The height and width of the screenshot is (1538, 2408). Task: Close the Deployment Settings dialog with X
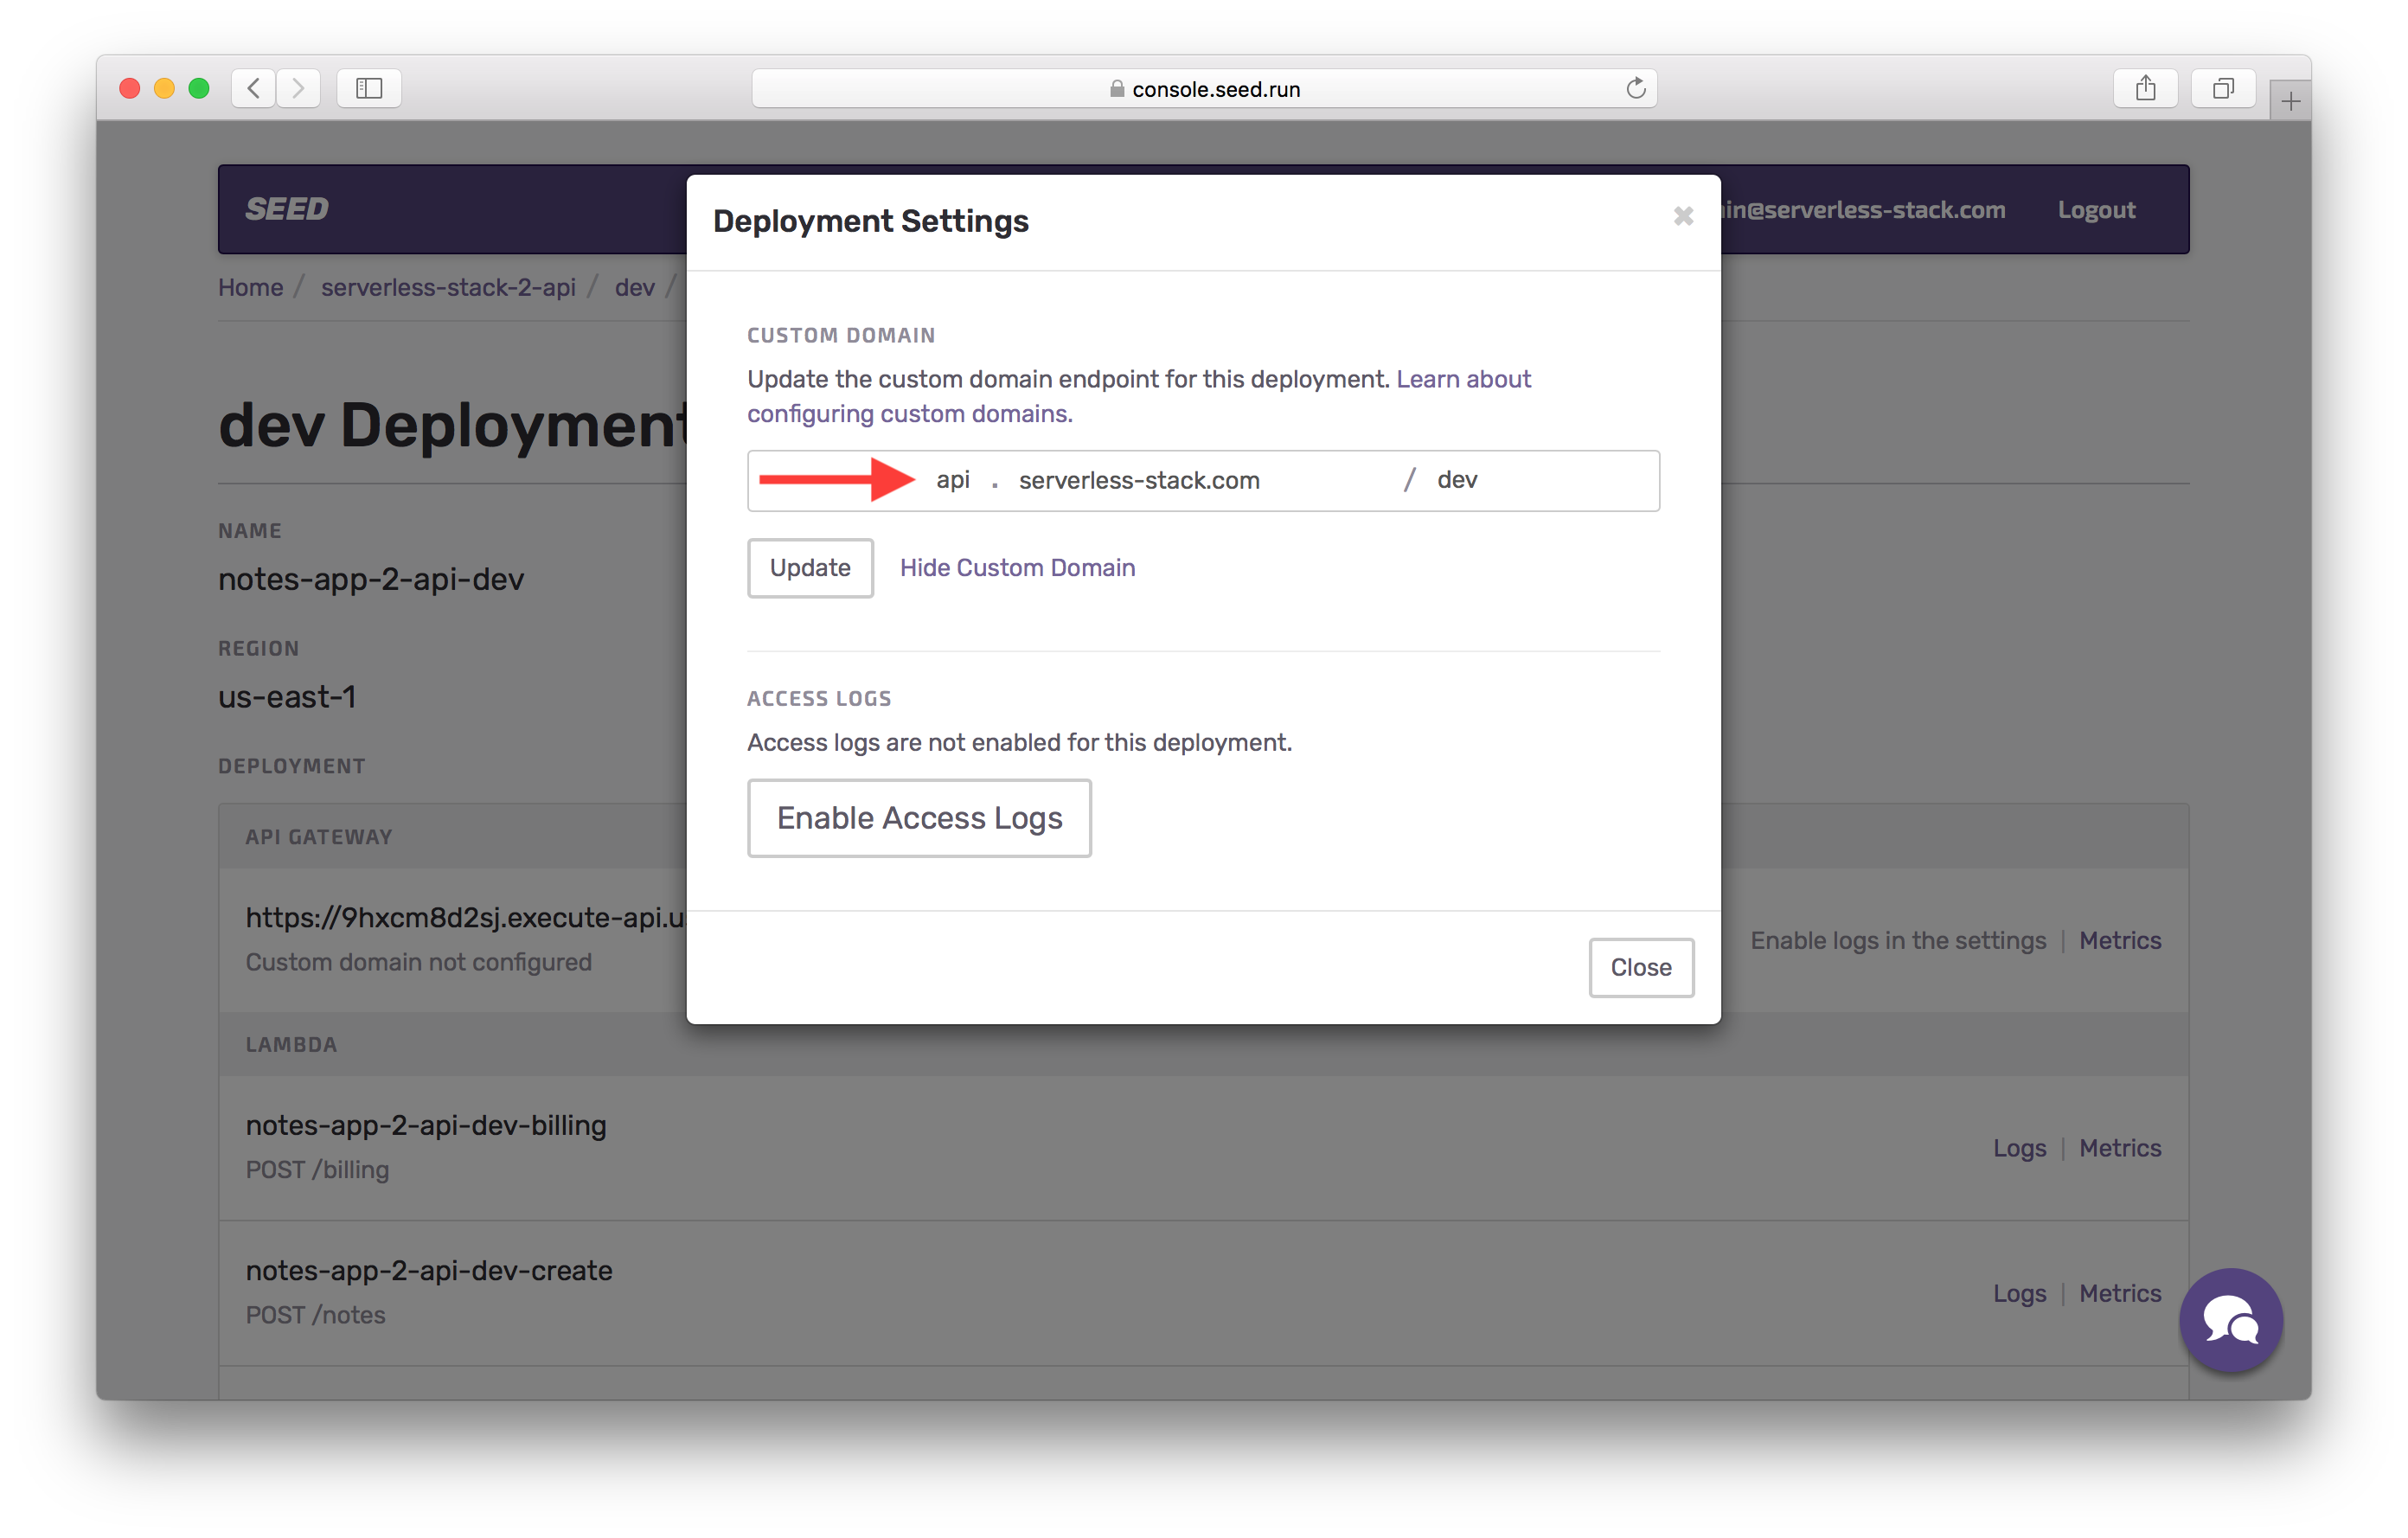coord(1683,216)
